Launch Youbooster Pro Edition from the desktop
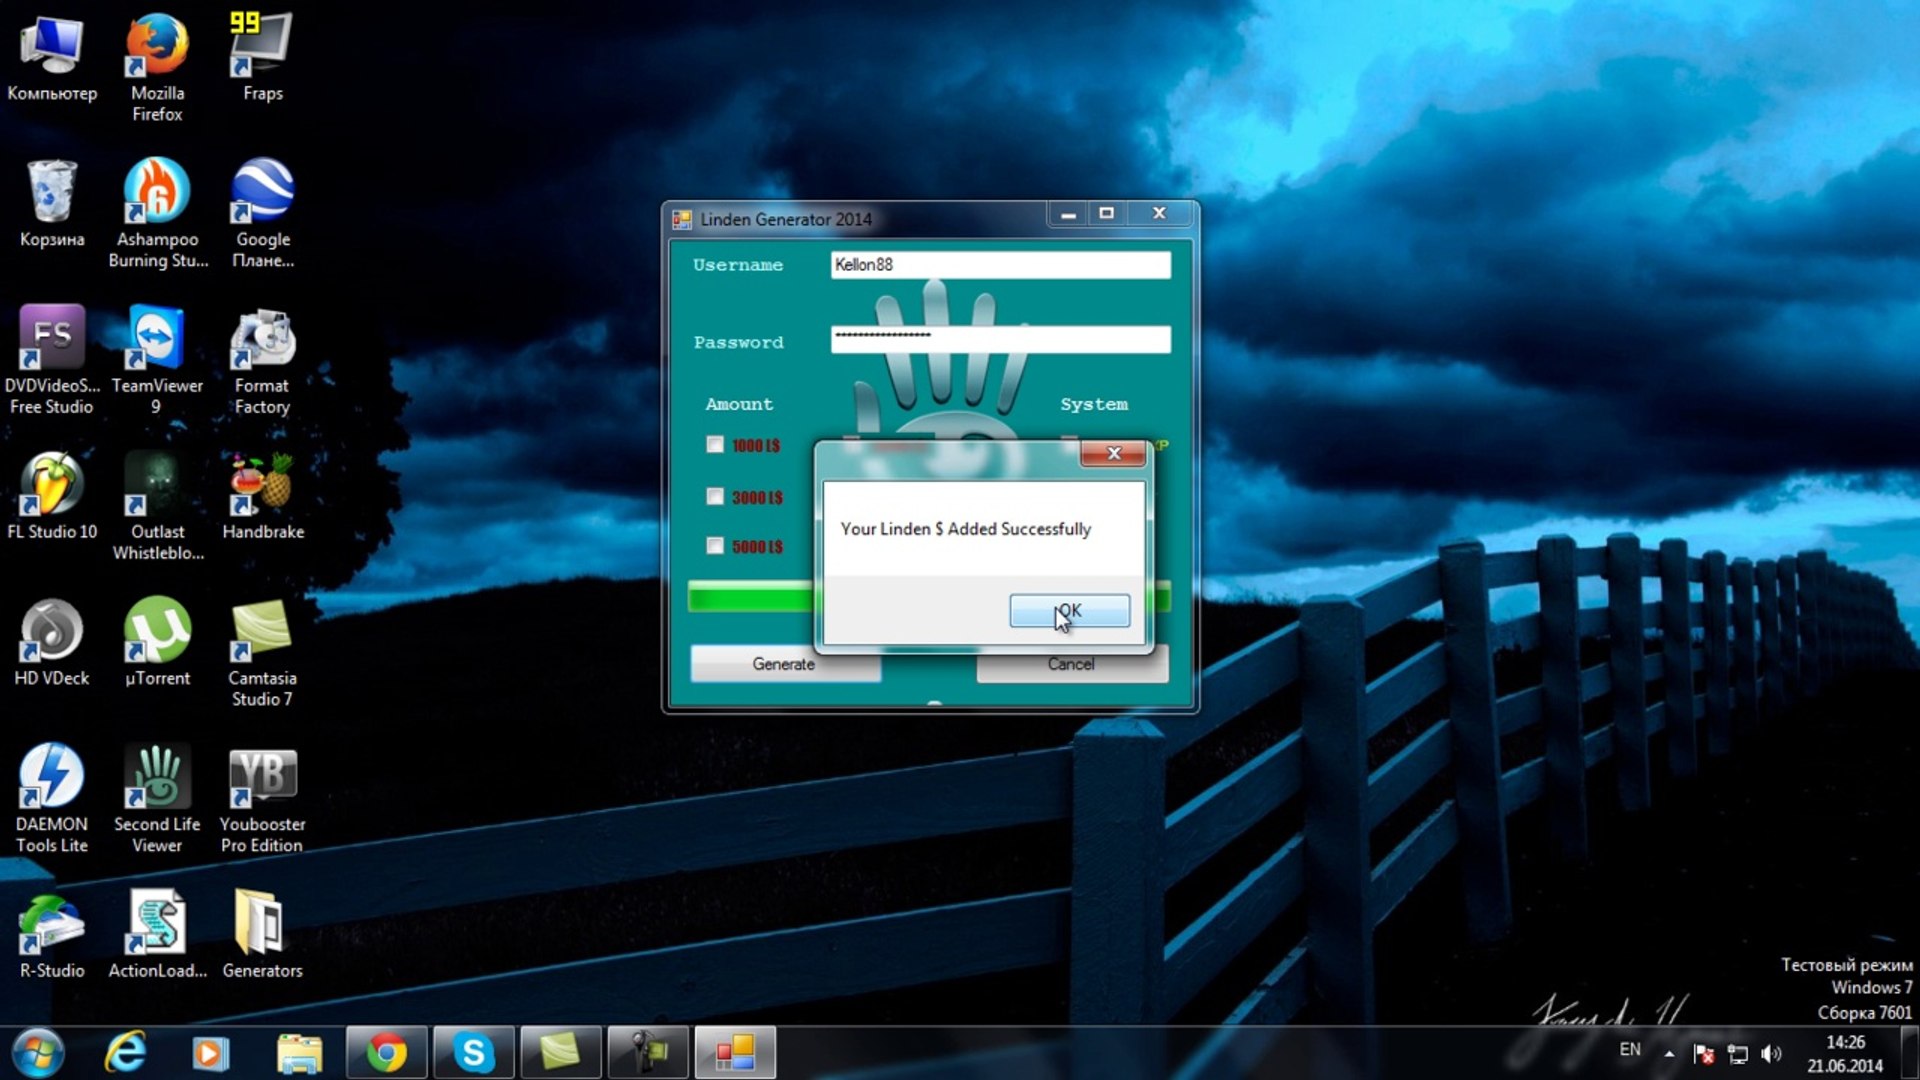1920x1080 pixels. (262, 798)
